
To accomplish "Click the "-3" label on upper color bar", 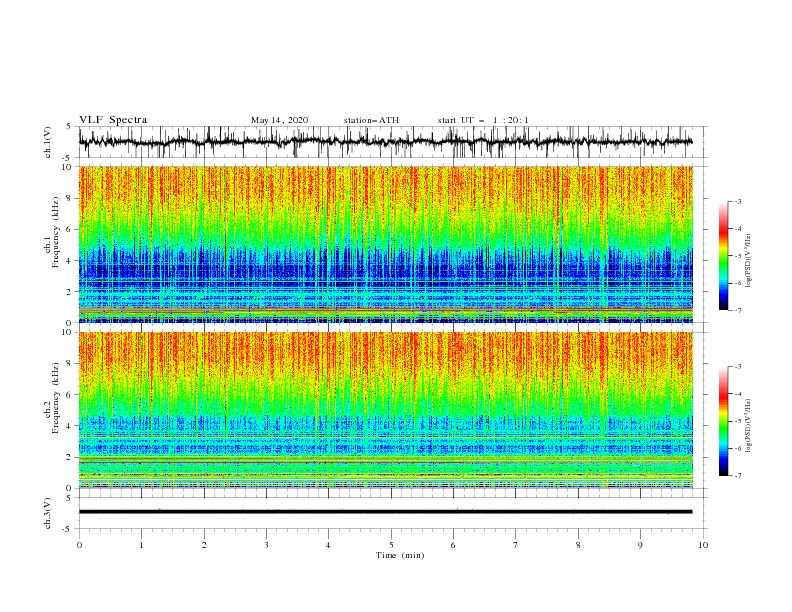I will pyautogui.click(x=737, y=201).
